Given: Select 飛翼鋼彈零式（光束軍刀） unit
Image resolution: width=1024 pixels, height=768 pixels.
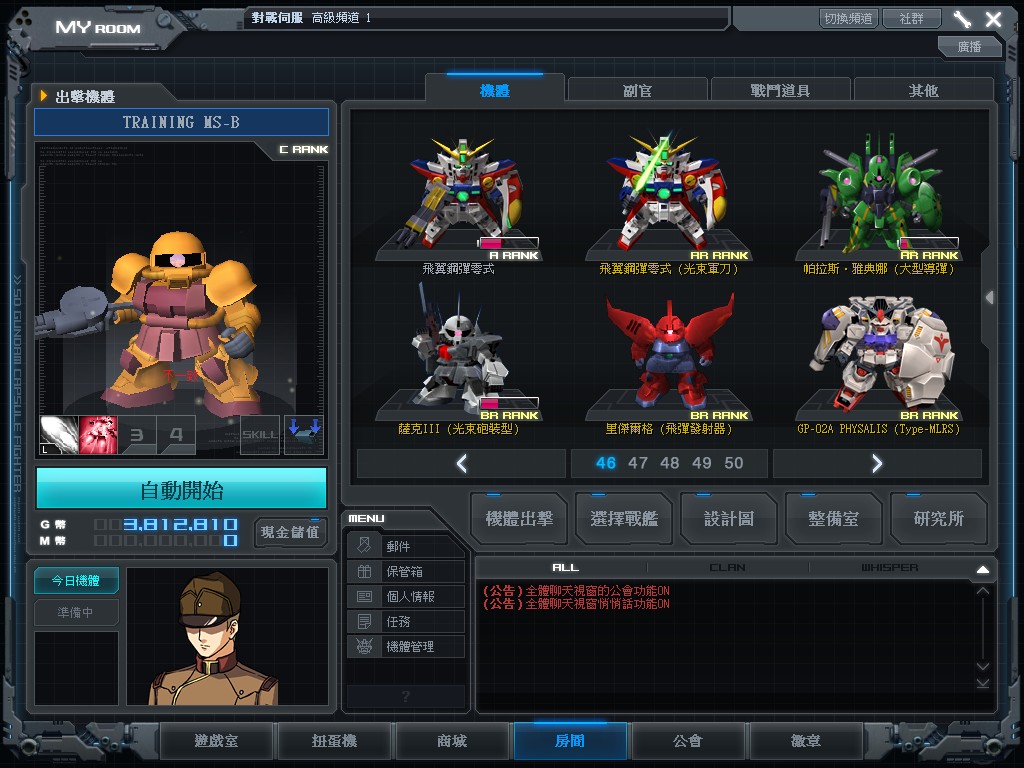Looking at the screenshot, I should point(669,204).
